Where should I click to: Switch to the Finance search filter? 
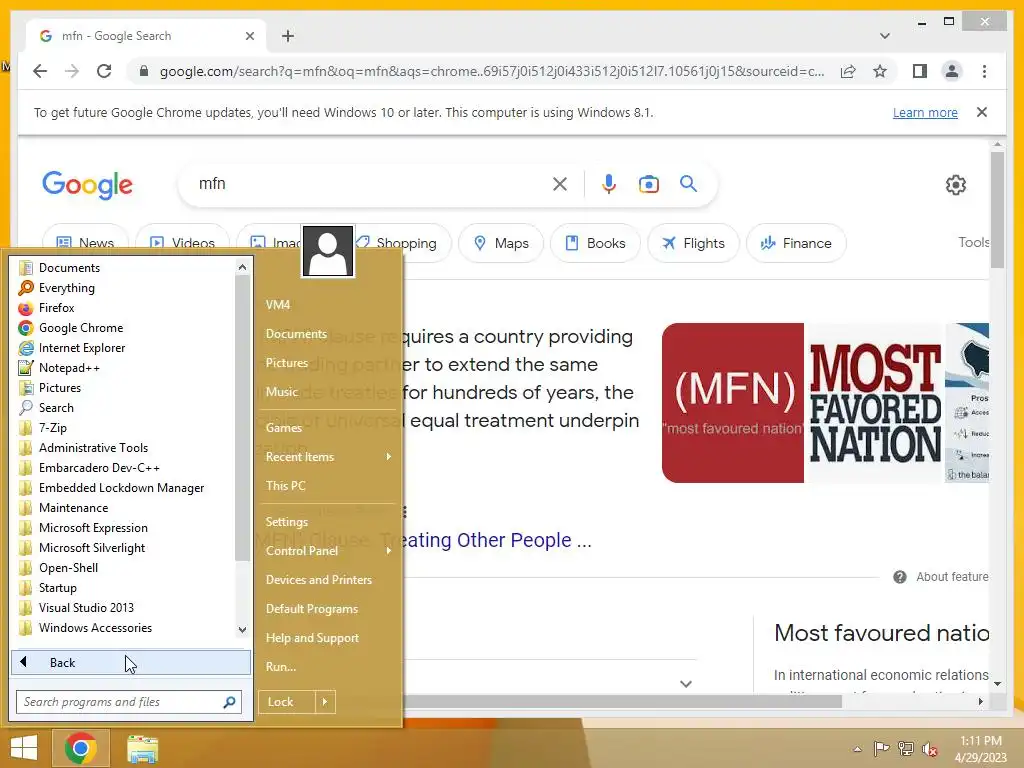(796, 243)
